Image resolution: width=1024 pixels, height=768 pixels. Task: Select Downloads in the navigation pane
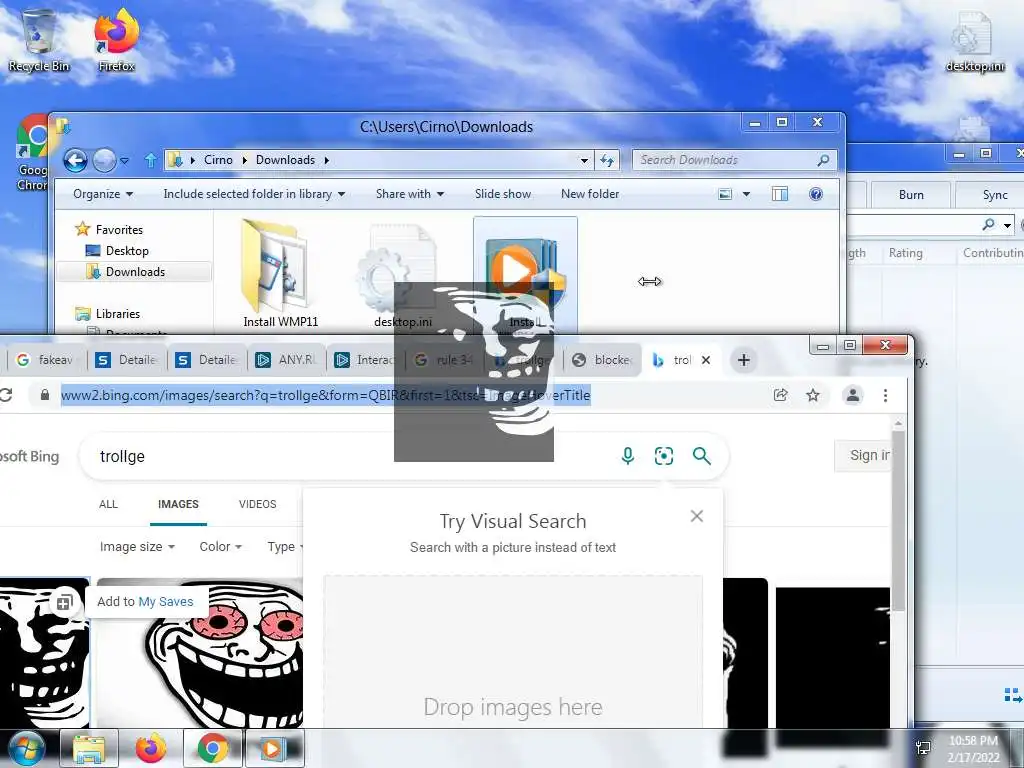(x=135, y=272)
